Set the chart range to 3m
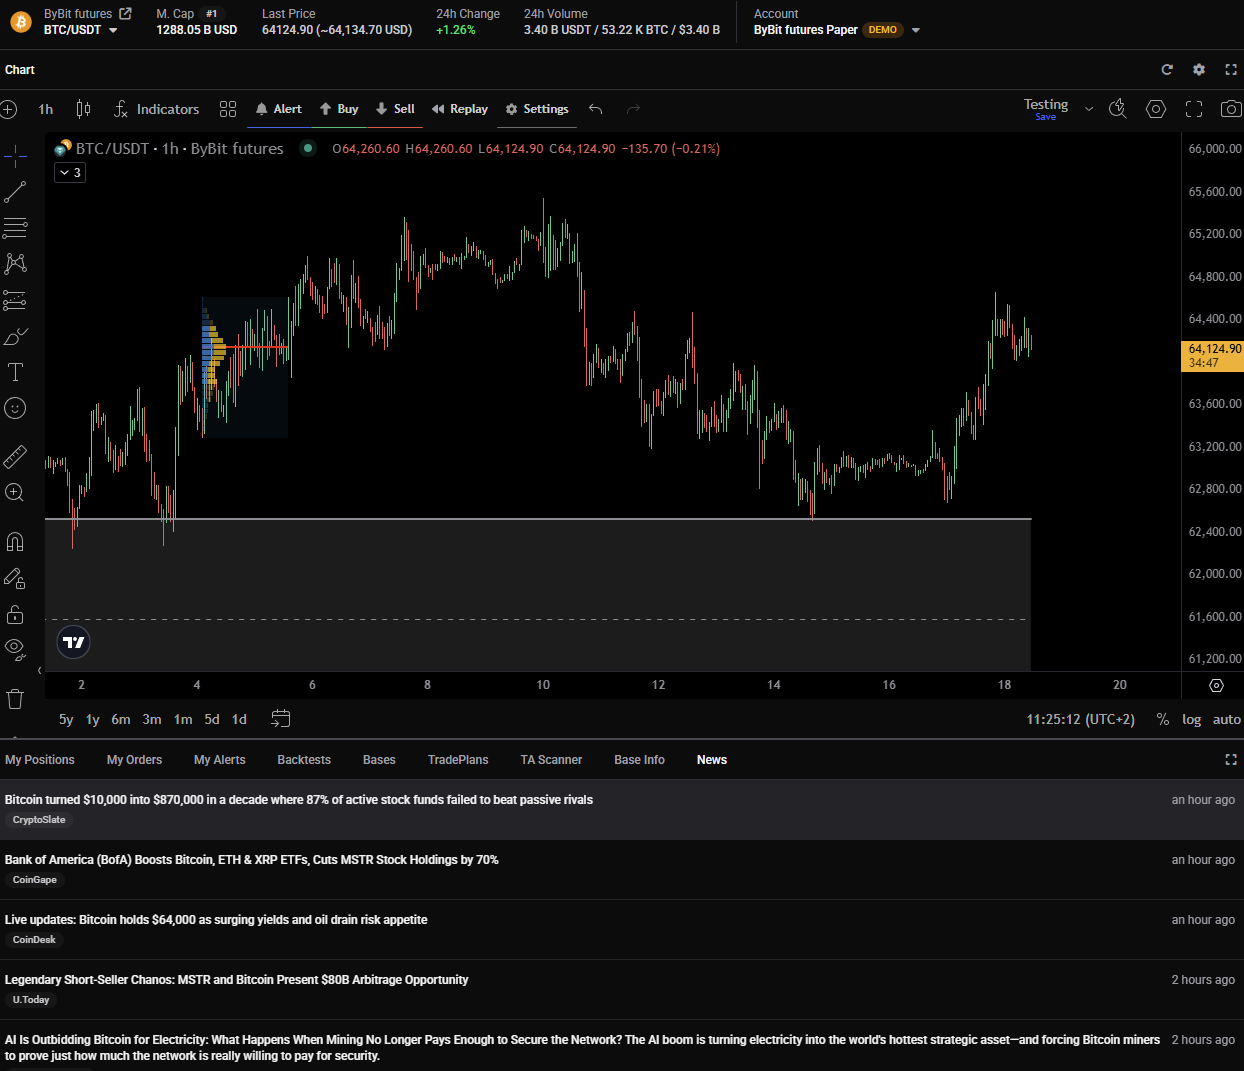This screenshot has height=1071, width=1244. click(152, 719)
